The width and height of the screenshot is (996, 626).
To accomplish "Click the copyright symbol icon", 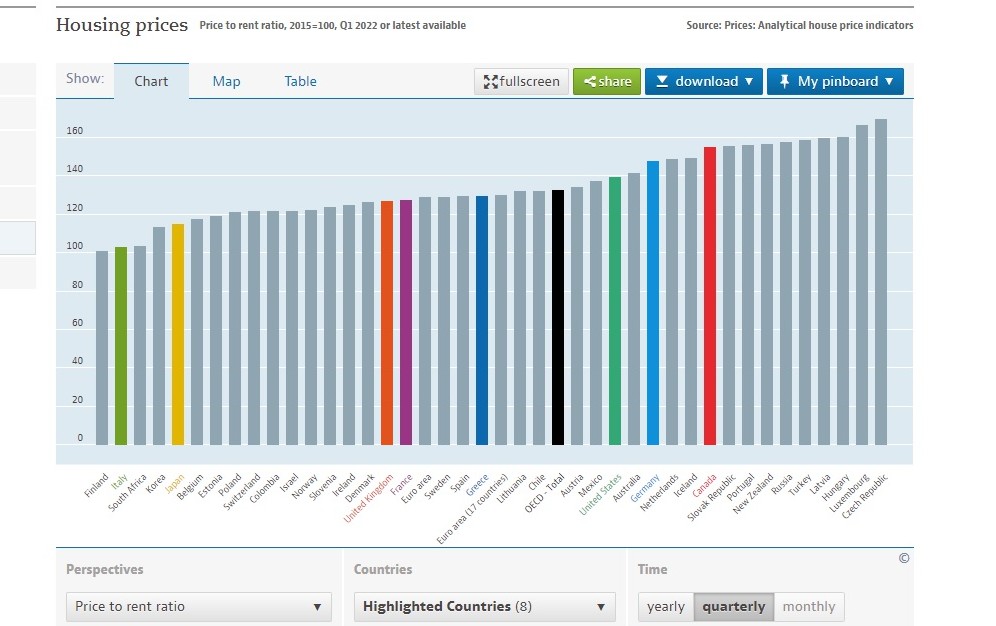I will 904,558.
